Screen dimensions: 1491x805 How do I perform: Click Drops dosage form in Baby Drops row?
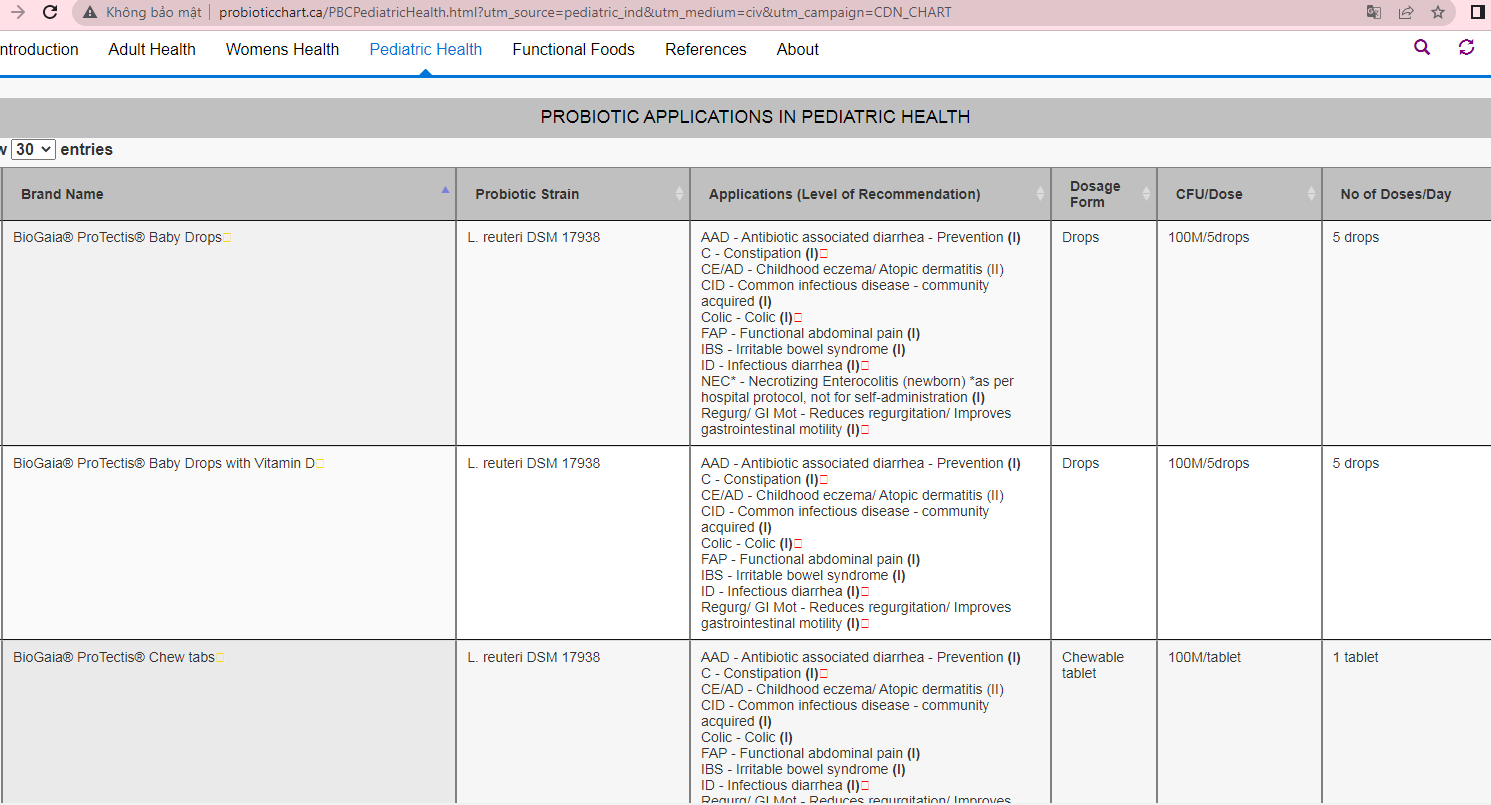point(1080,237)
